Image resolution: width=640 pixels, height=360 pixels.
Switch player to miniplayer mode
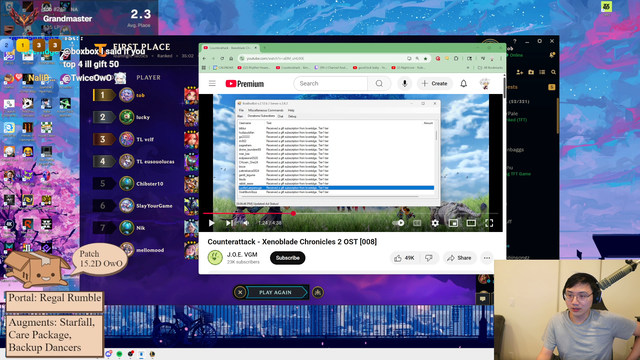tap(453, 223)
